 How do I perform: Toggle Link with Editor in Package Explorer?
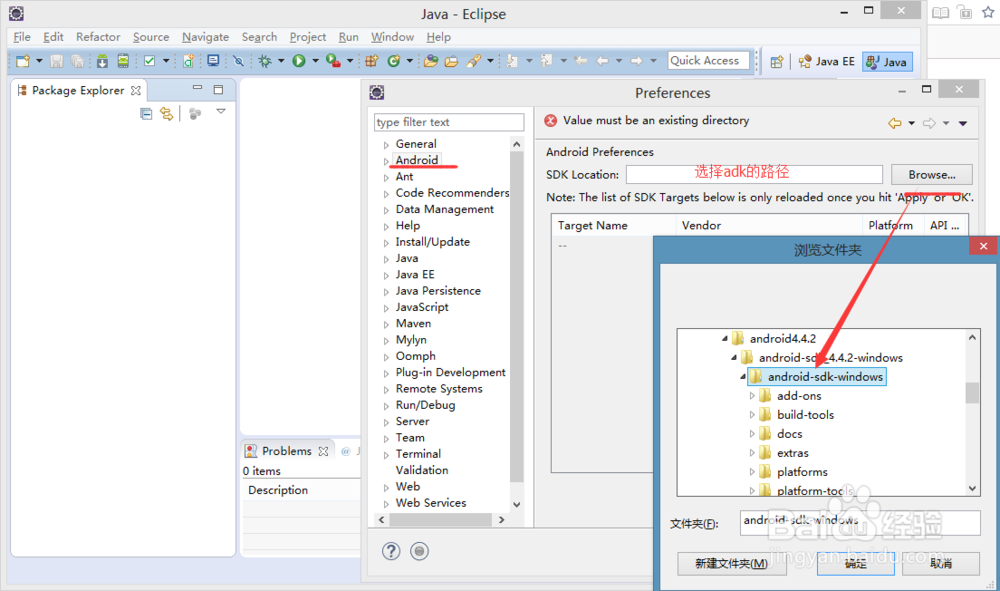click(x=166, y=114)
